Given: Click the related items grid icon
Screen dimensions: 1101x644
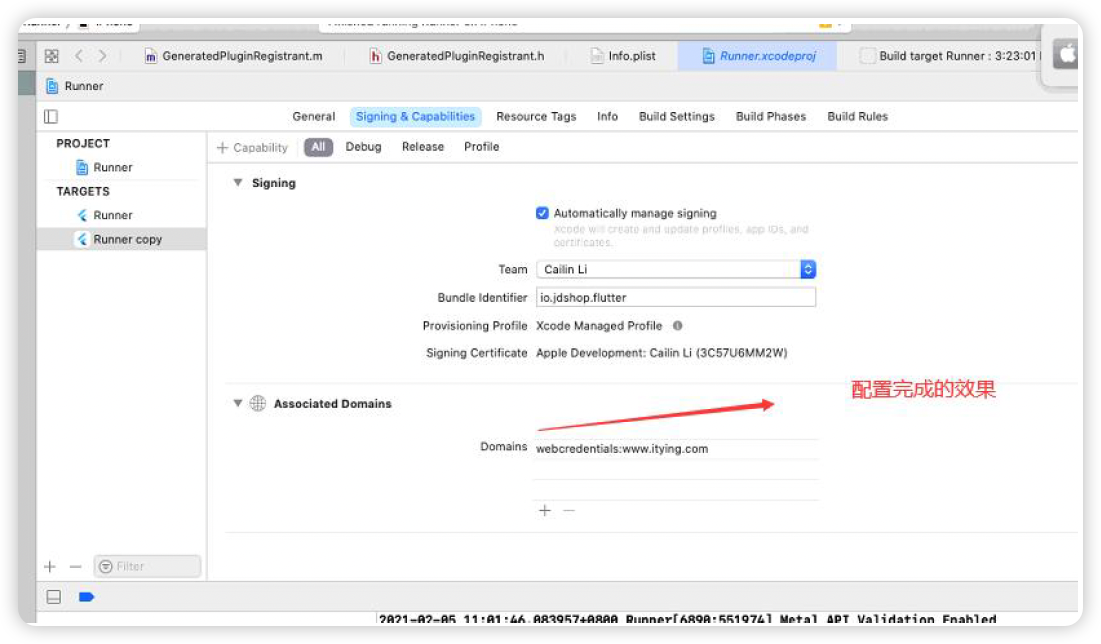Looking at the screenshot, I should pos(52,56).
